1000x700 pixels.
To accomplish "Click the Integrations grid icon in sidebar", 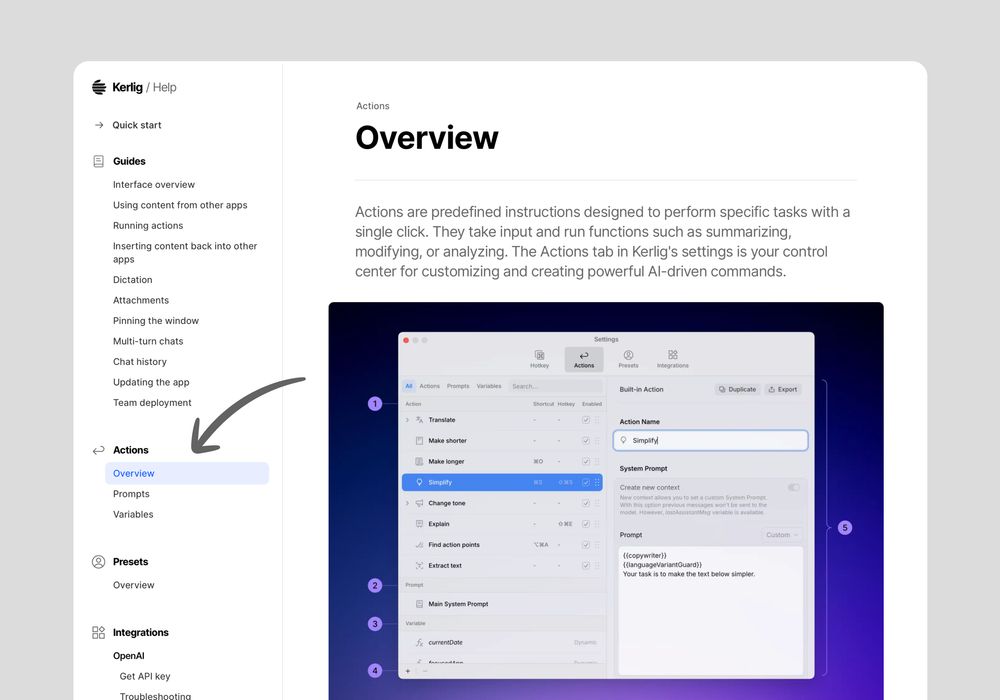I will (x=98, y=632).
